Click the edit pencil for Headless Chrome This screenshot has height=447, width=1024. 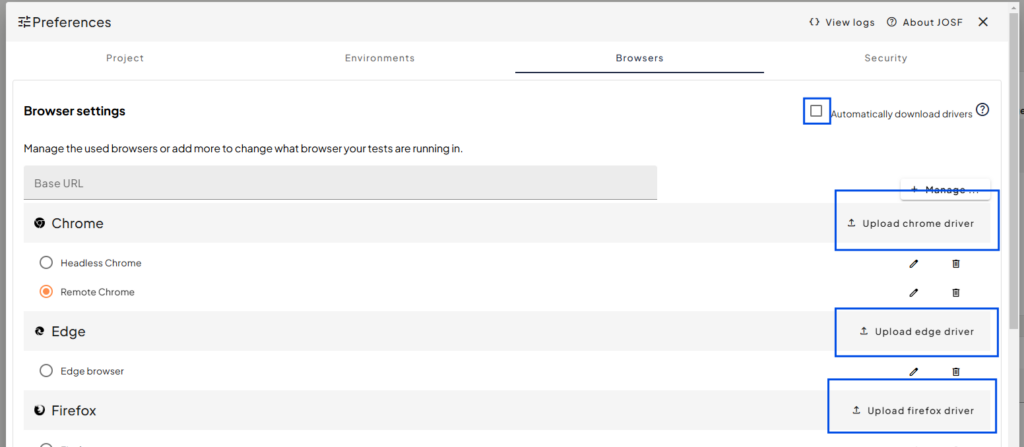click(x=913, y=263)
